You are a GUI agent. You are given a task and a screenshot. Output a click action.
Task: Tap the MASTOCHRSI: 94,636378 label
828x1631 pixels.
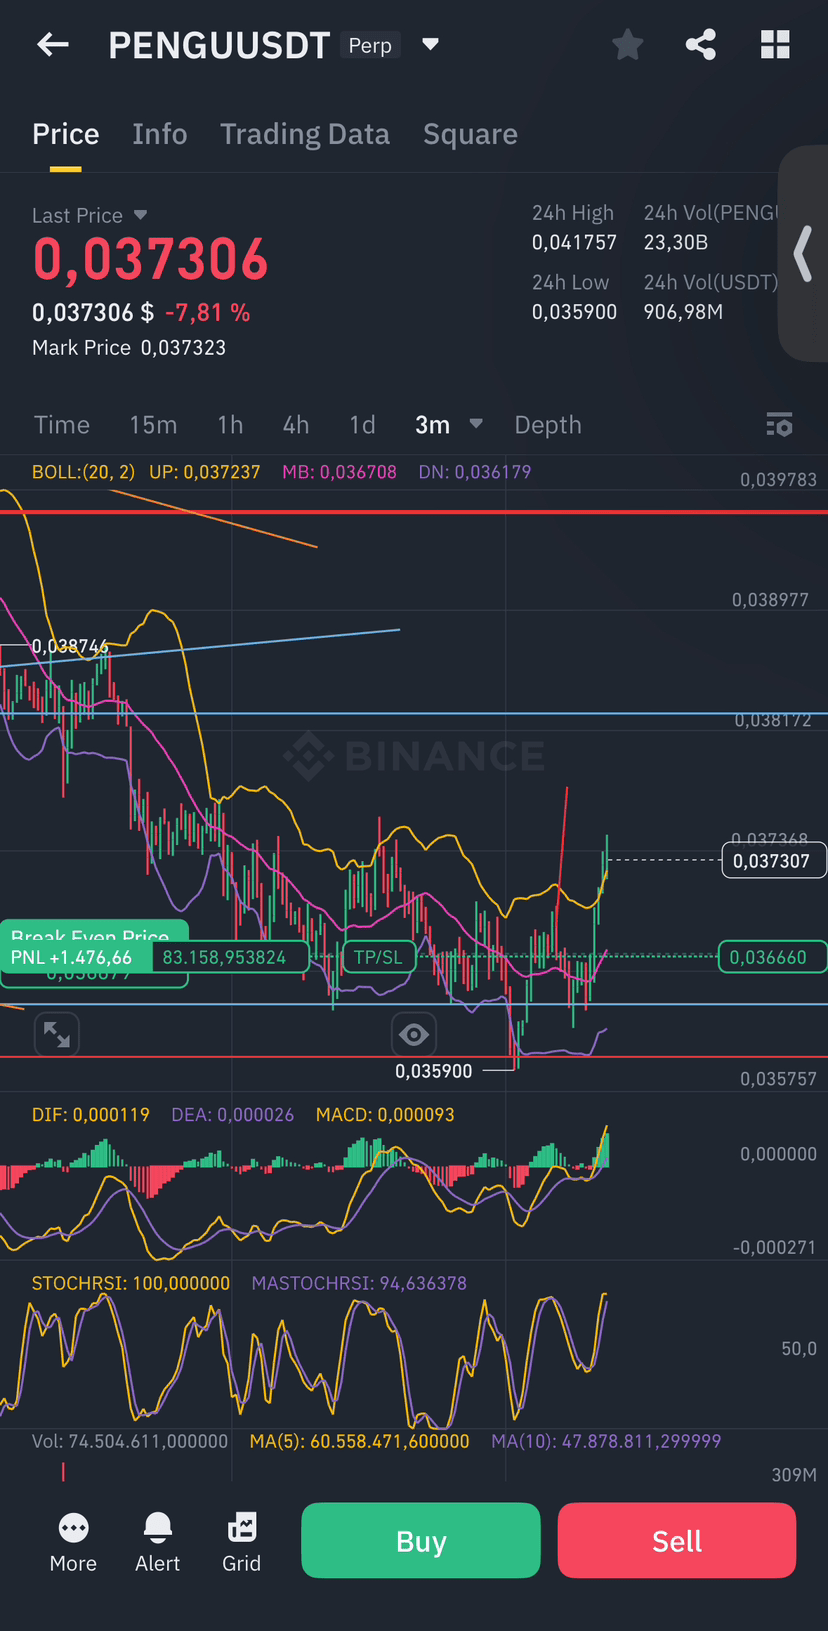(x=359, y=1283)
